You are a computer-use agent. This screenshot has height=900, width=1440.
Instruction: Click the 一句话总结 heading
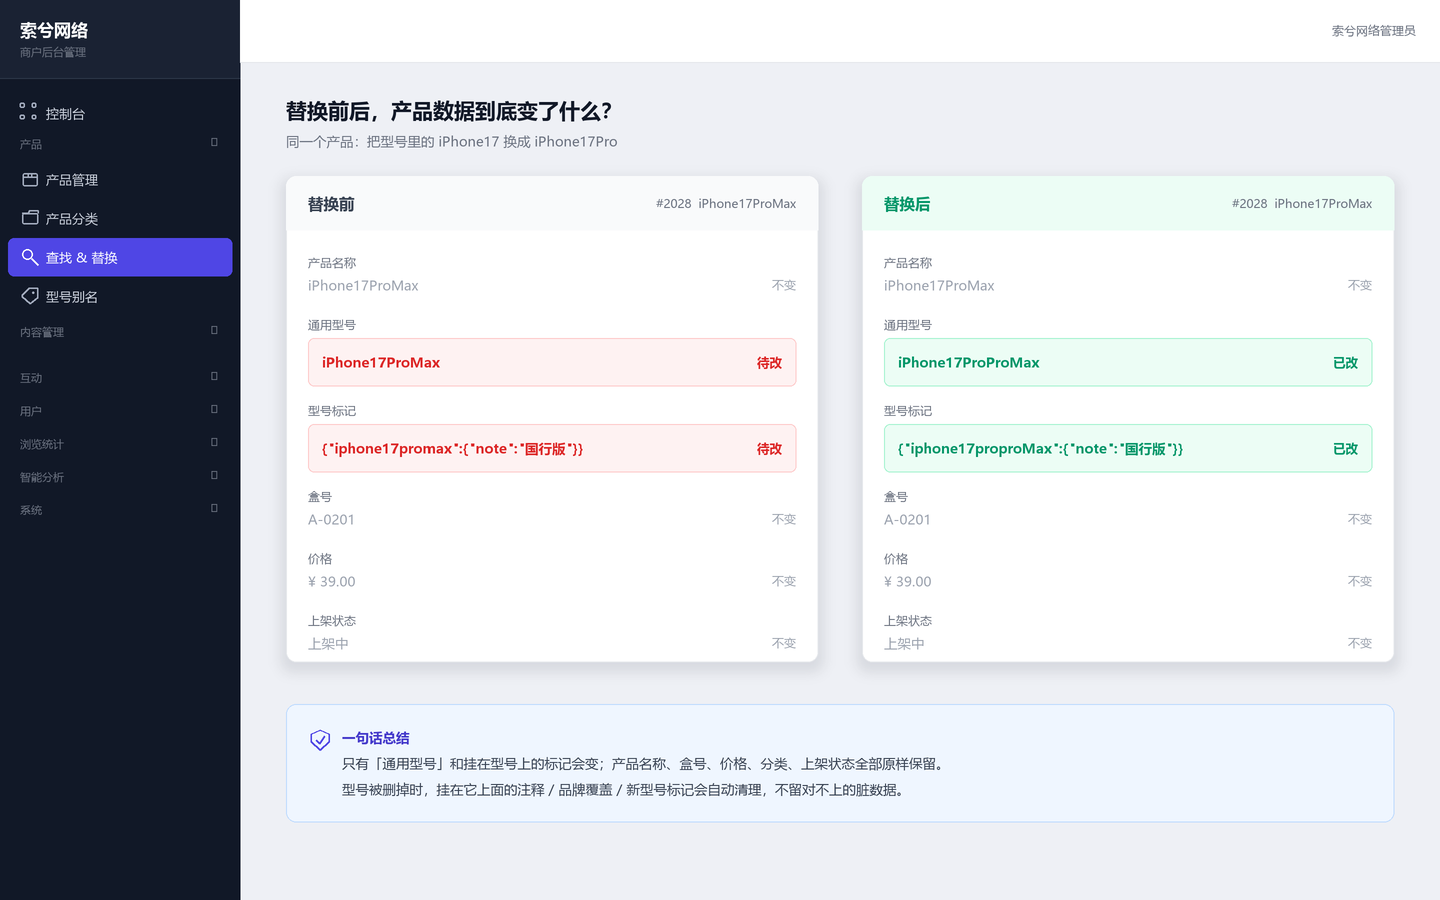(376, 738)
